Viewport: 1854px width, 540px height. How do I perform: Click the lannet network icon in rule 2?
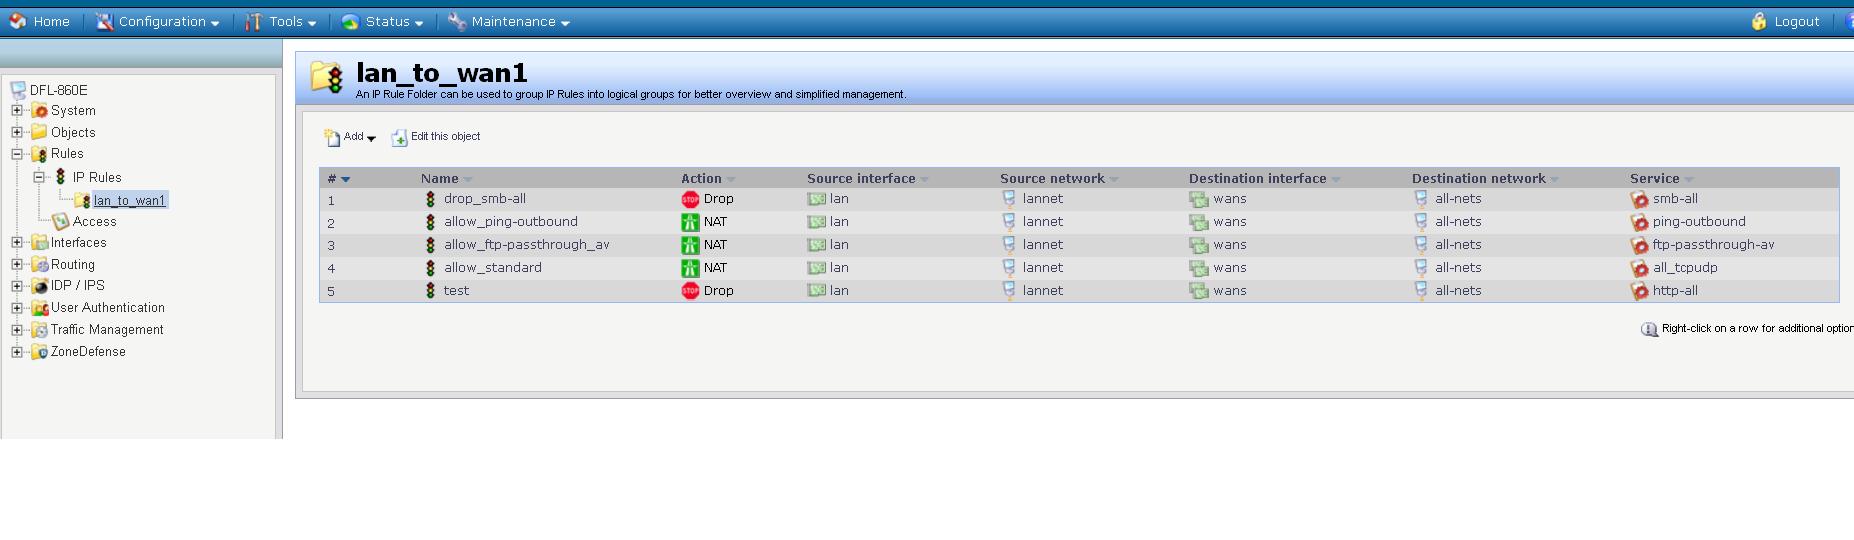point(1008,222)
